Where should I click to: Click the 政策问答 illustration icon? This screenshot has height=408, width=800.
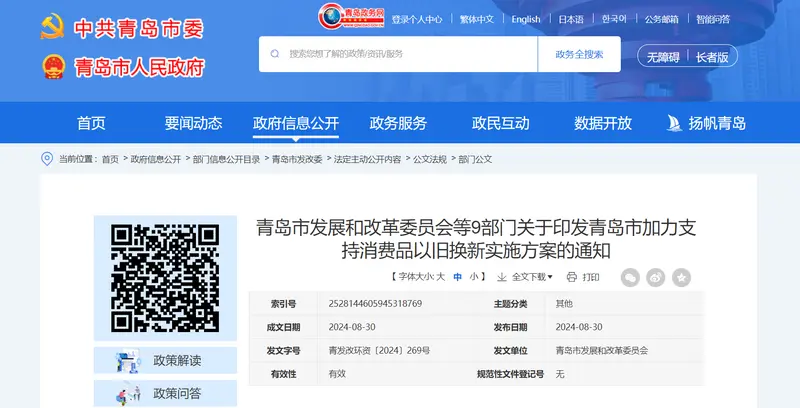[128, 394]
